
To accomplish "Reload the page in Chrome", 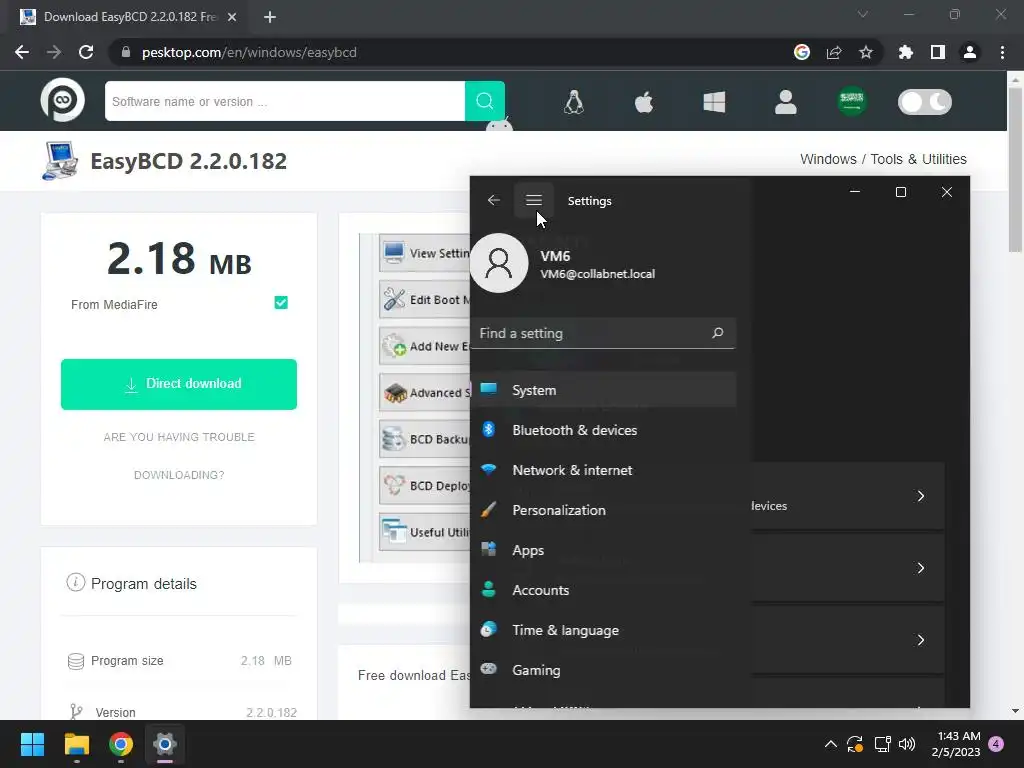I will 86,52.
